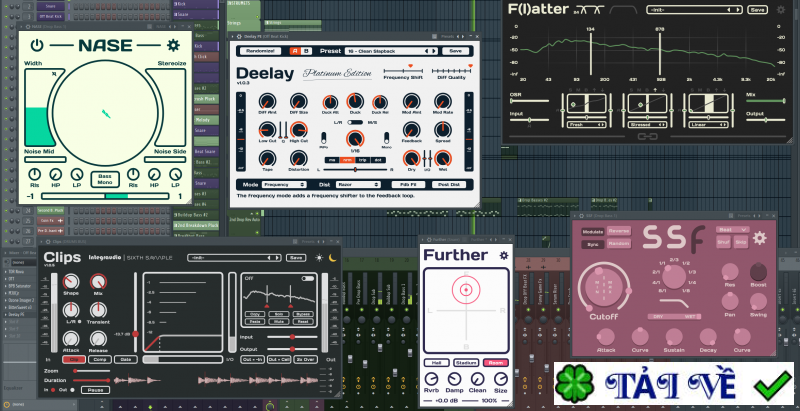Select Further Hall reverb mode
Image resolution: width=800 pixels, height=411 pixels.
coord(436,363)
